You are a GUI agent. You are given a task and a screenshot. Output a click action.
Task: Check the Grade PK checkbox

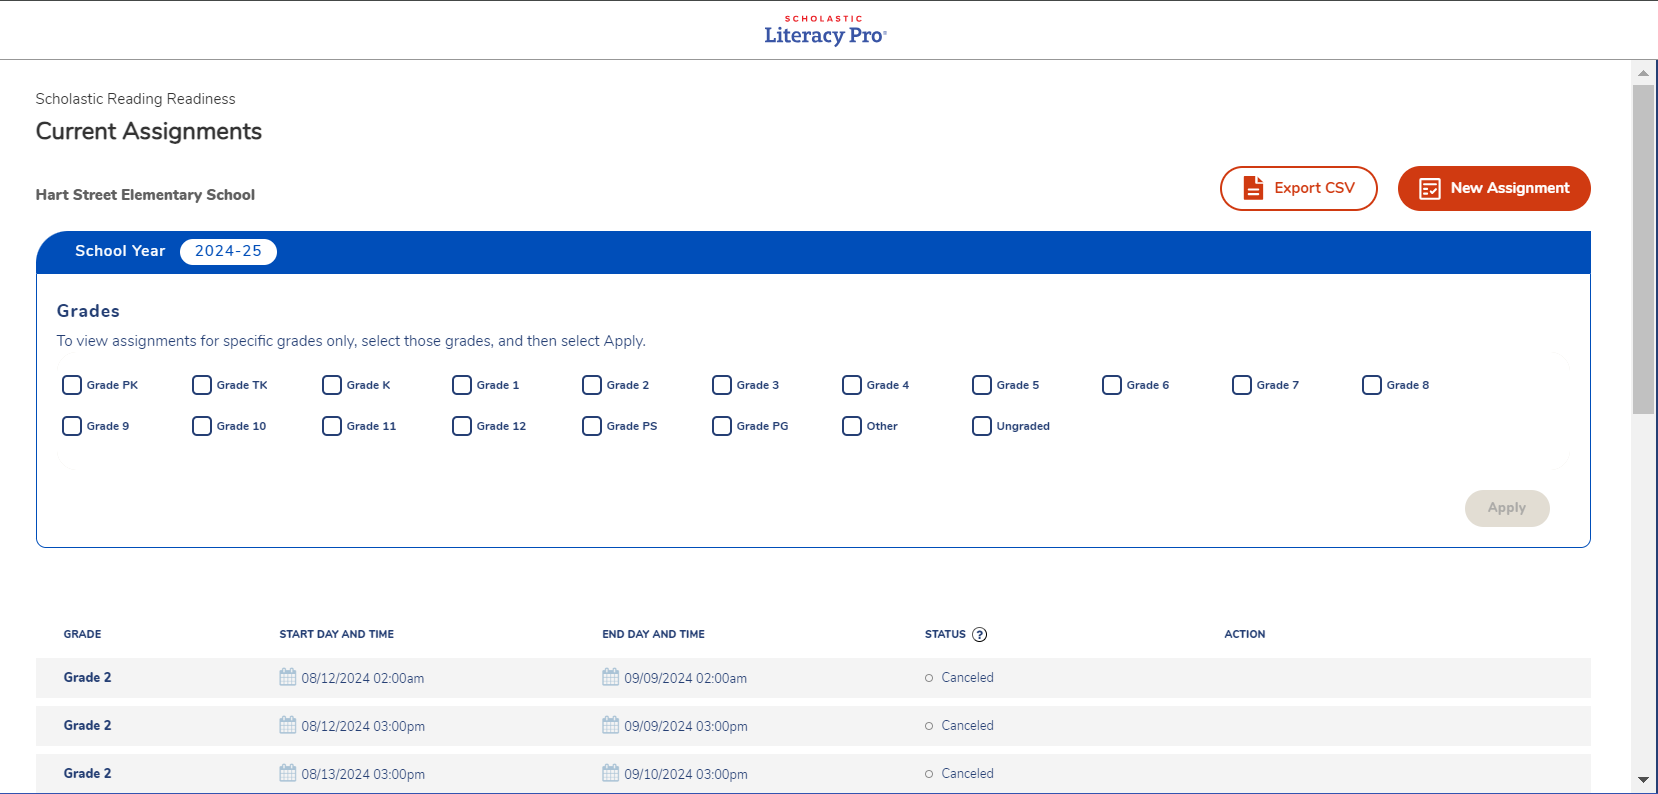click(x=72, y=385)
